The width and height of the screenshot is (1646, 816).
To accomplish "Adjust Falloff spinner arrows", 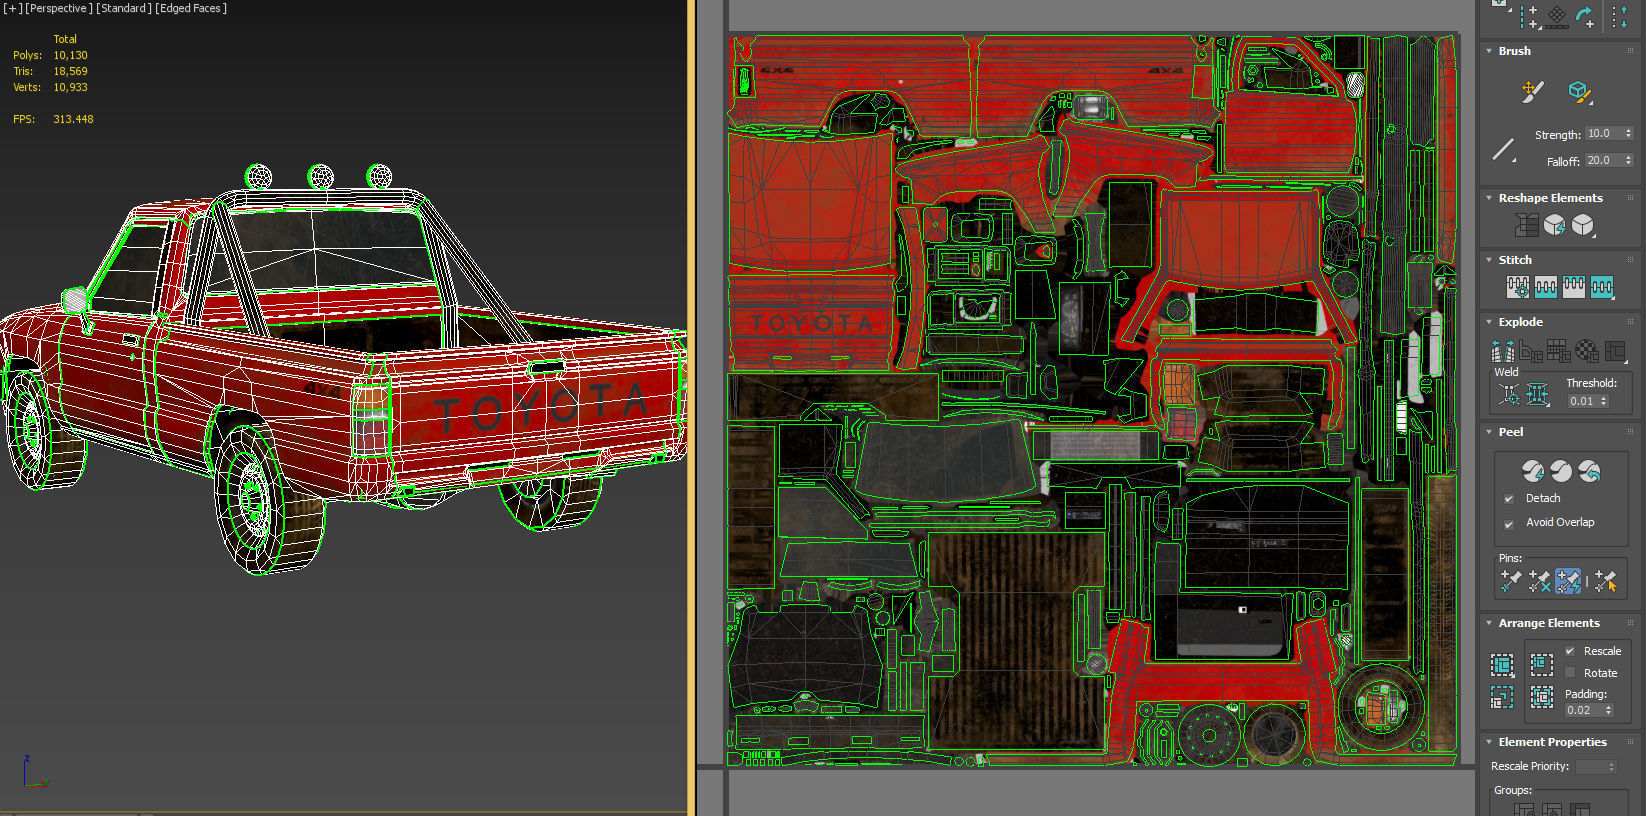I will pyautogui.click(x=1628, y=160).
